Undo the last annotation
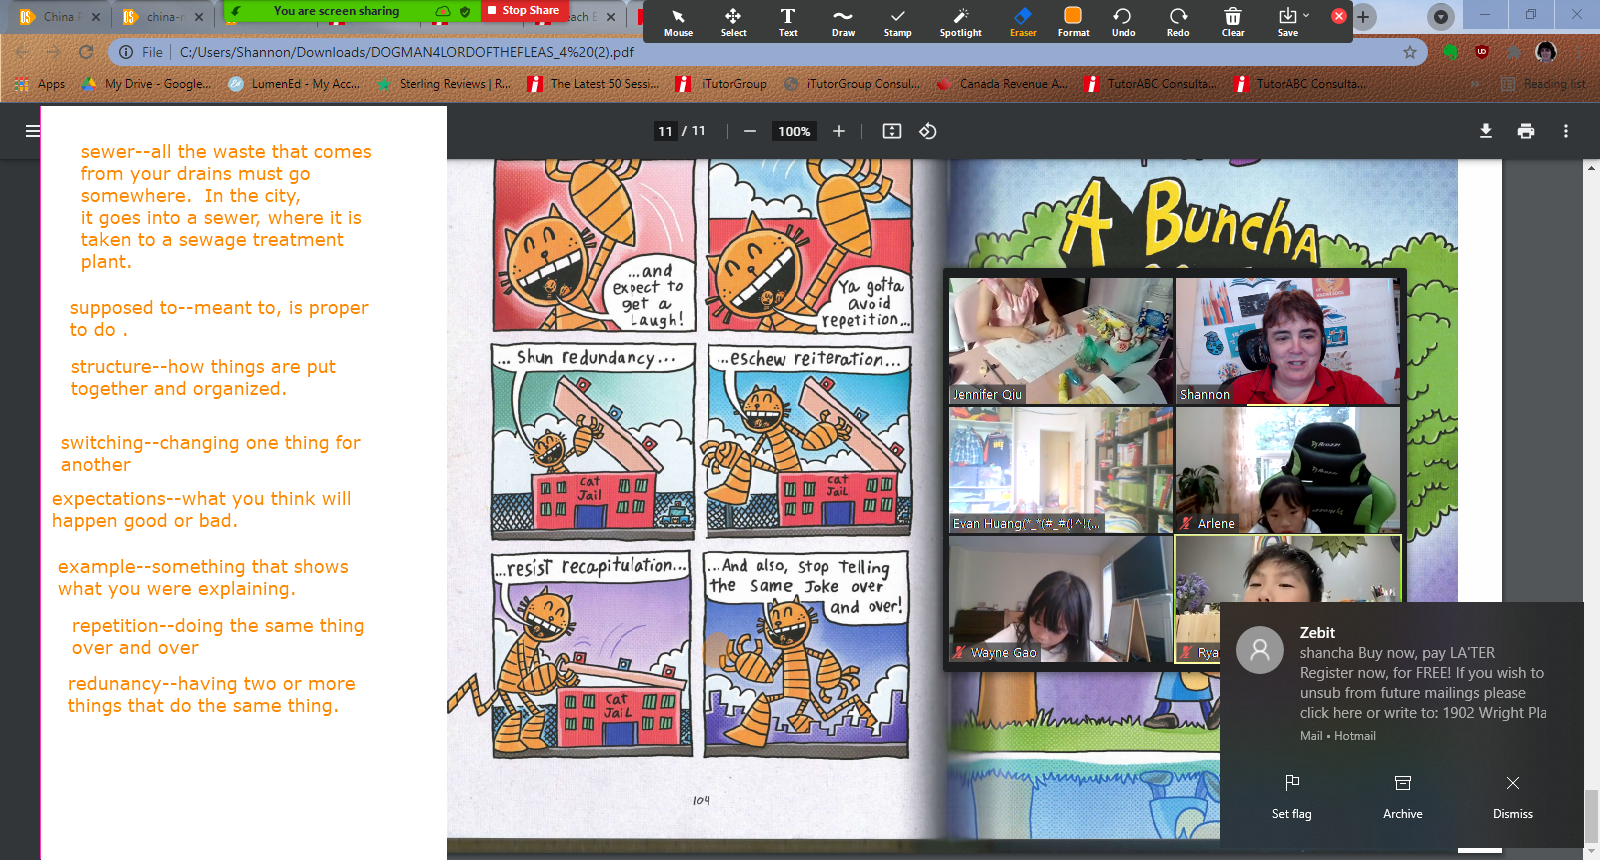 (1123, 22)
